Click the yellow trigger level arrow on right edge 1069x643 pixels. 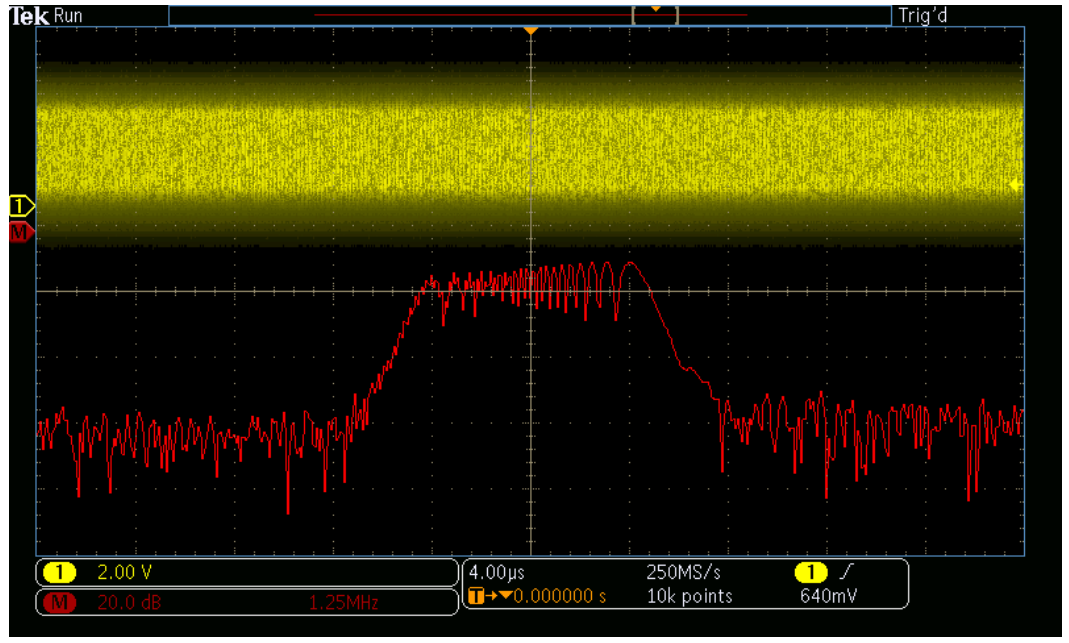tap(1015, 185)
